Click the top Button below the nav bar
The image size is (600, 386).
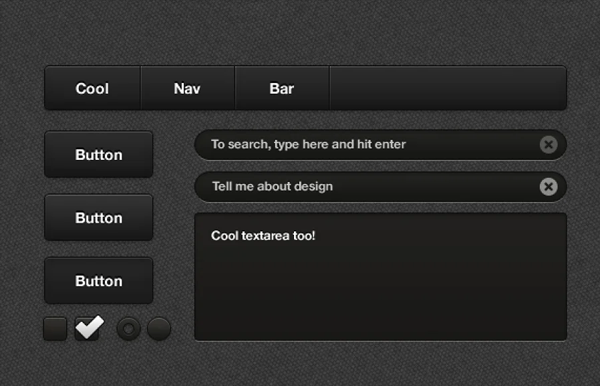tap(99, 155)
